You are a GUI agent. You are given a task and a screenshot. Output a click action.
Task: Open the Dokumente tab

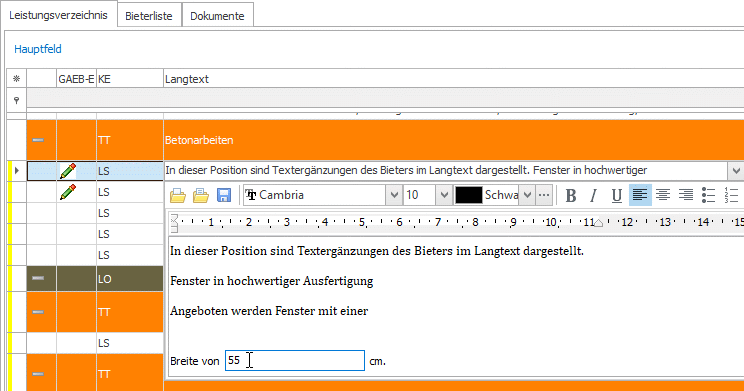tap(217, 16)
